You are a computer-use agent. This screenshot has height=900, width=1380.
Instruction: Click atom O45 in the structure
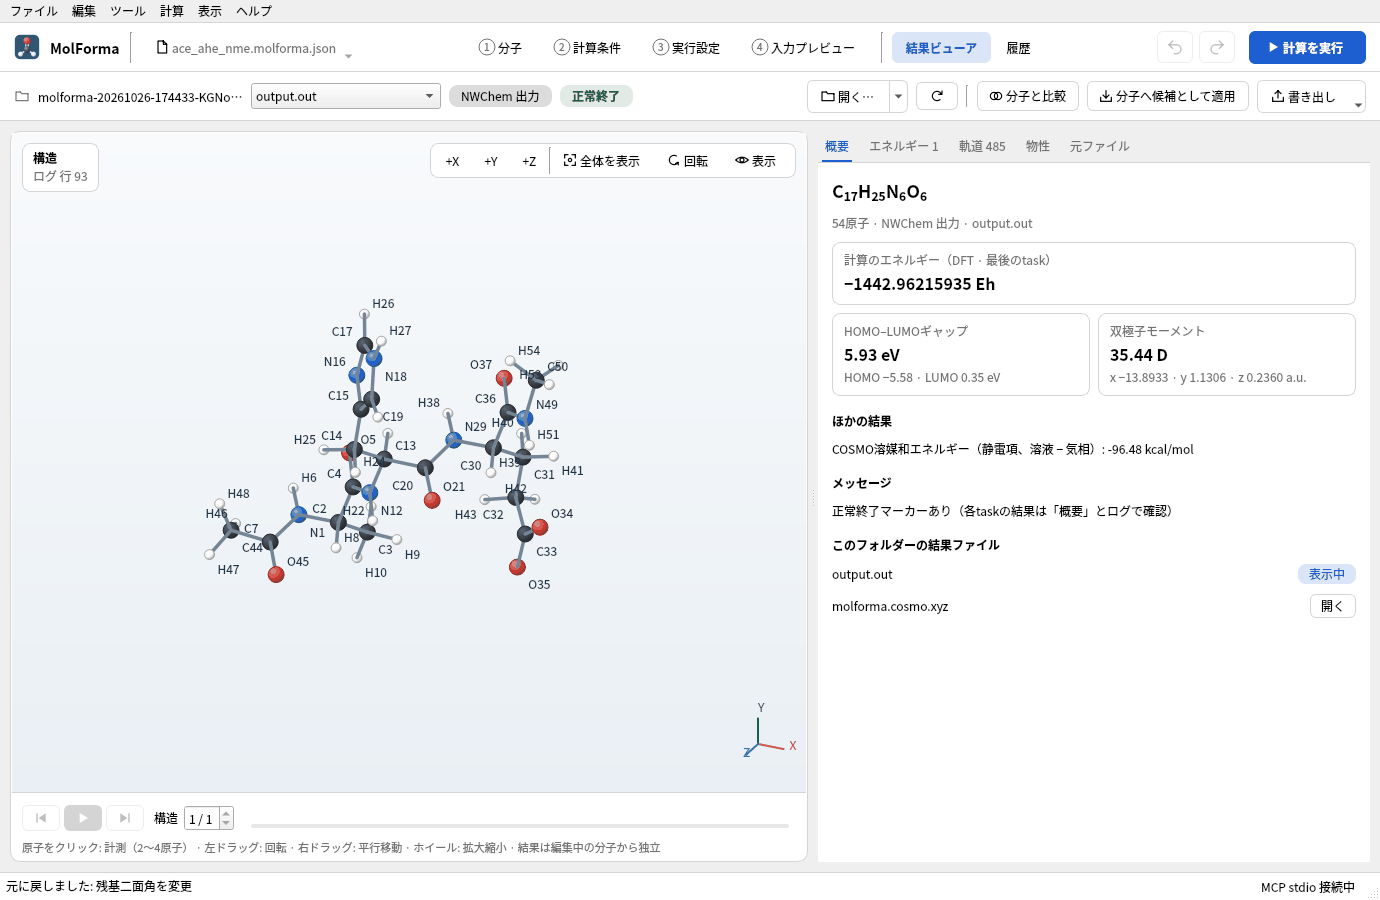pyautogui.click(x=276, y=574)
